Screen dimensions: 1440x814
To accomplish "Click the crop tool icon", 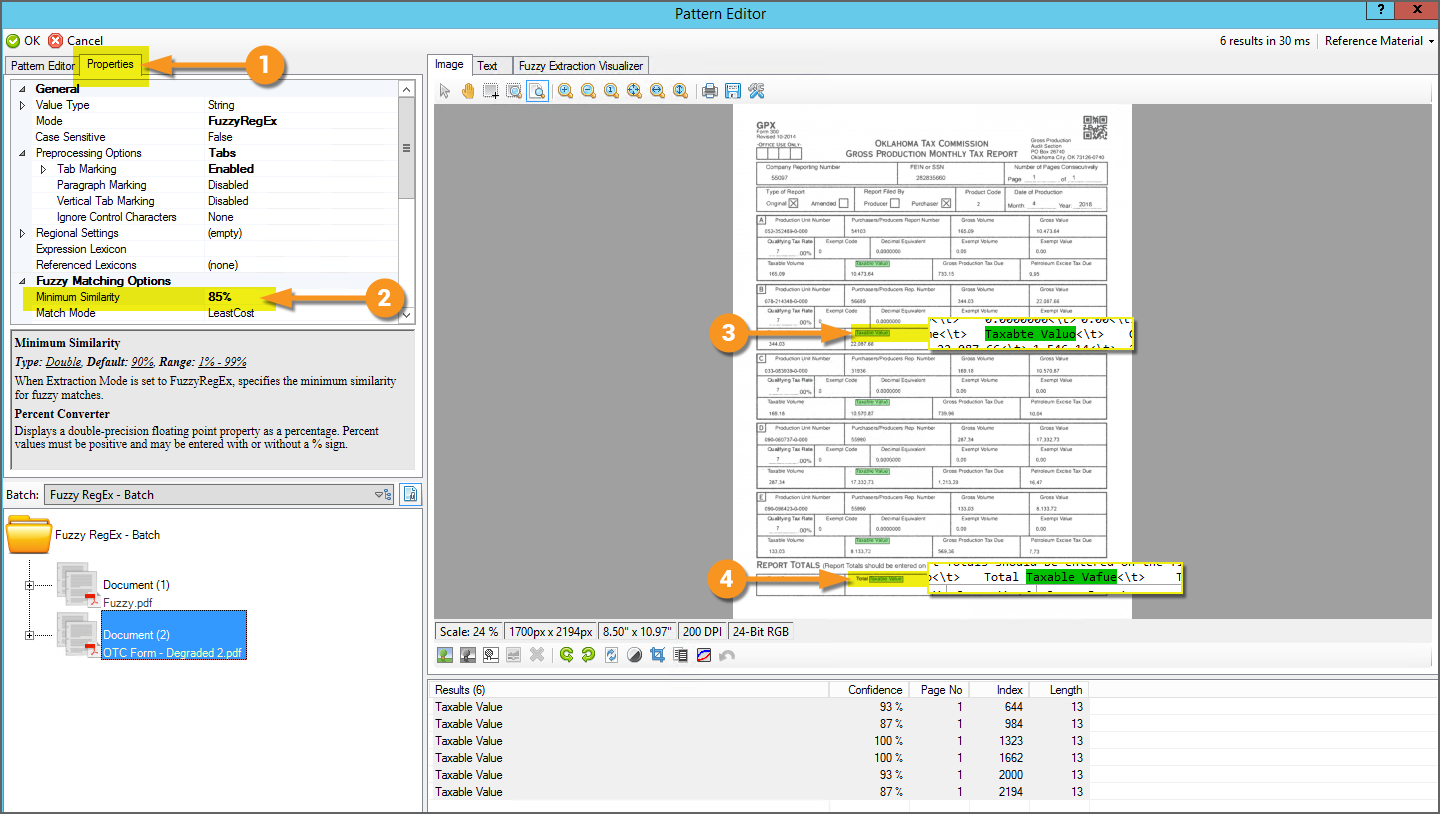I will point(657,655).
